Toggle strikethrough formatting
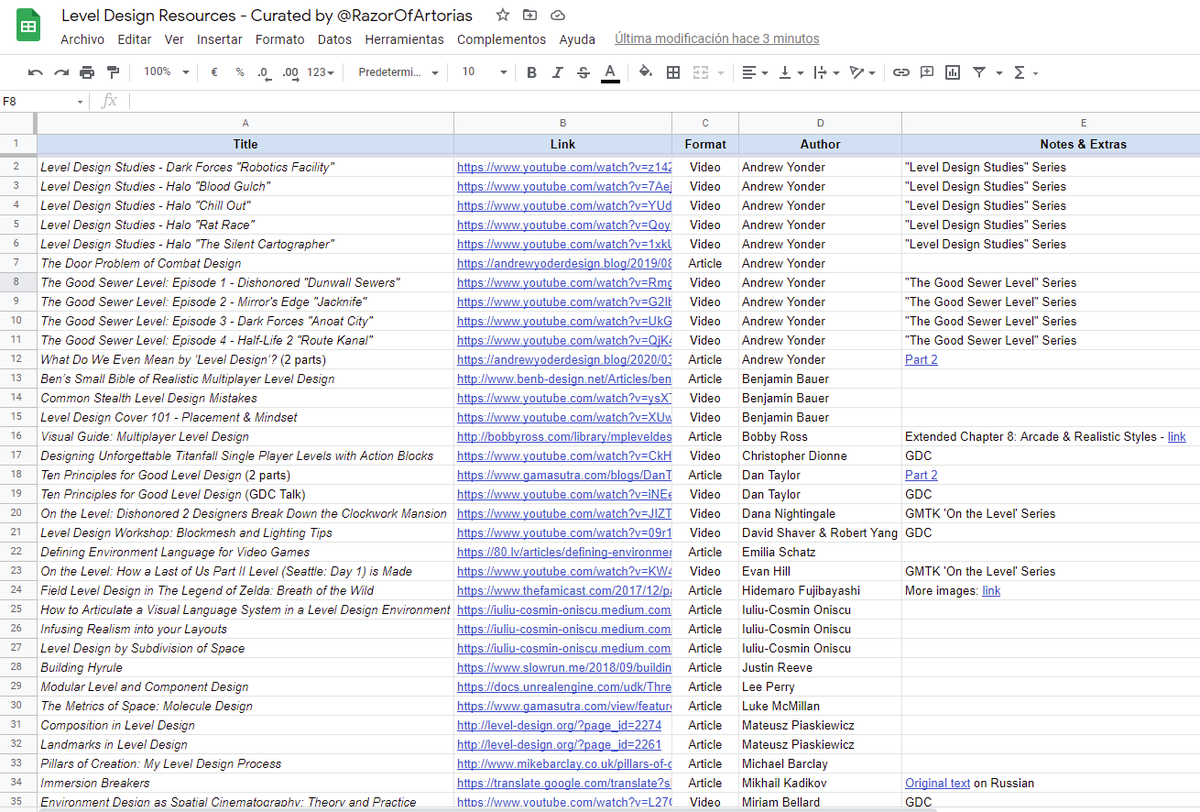The height and width of the screenshot is (812, 1200). pyautogui.click(x=583, y=72)
